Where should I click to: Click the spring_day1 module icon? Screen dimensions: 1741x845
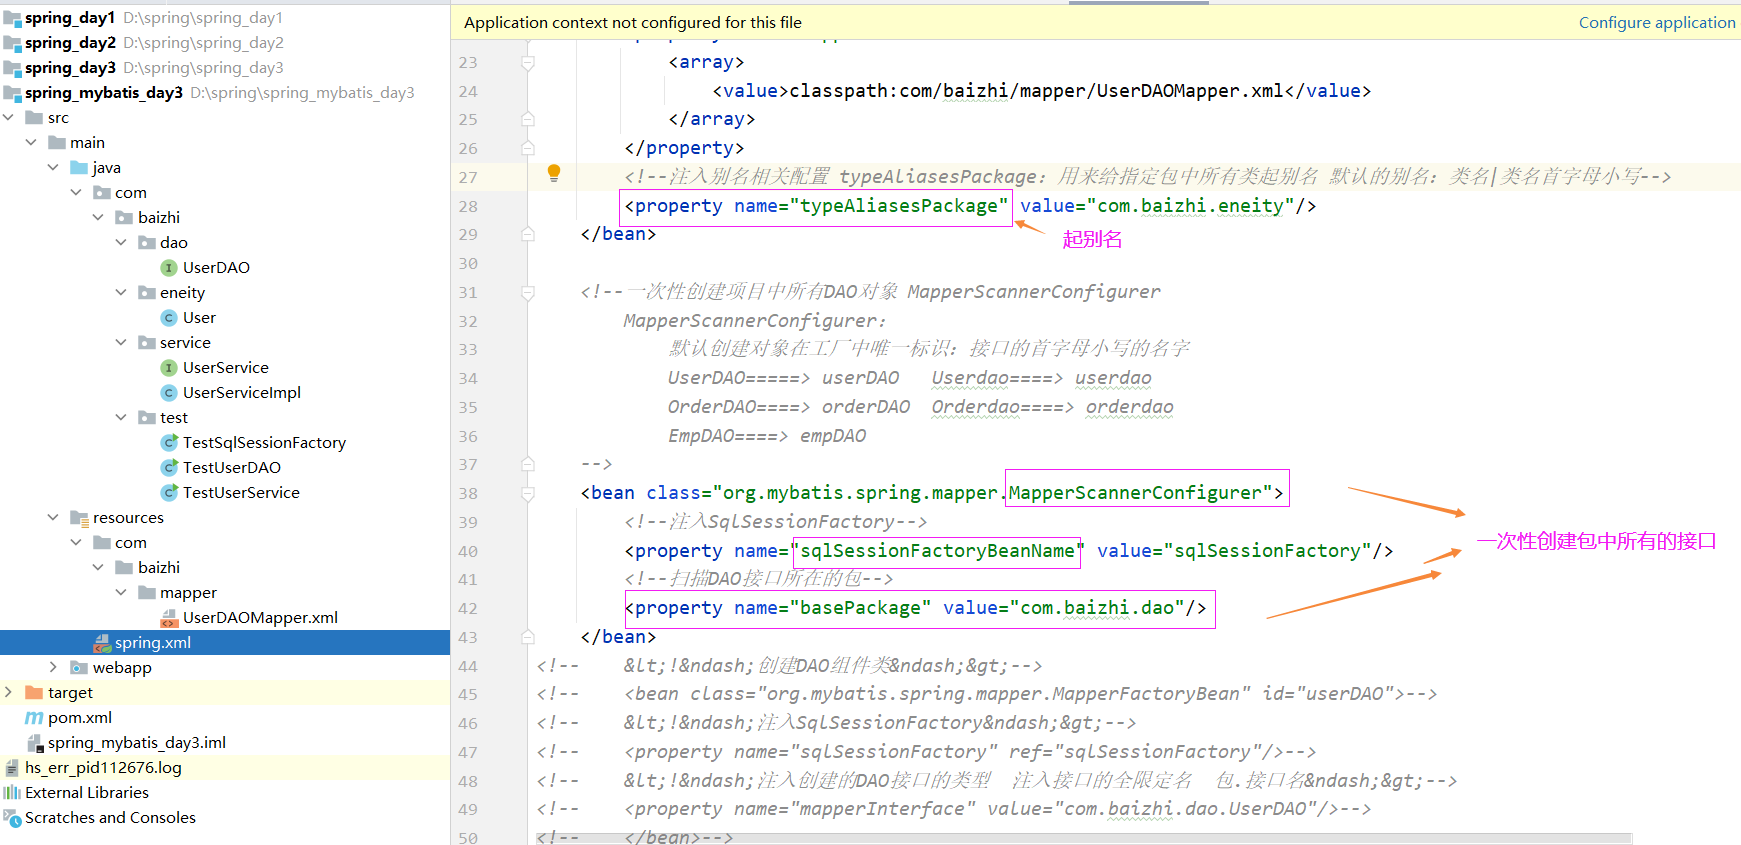tap(12, 18)
